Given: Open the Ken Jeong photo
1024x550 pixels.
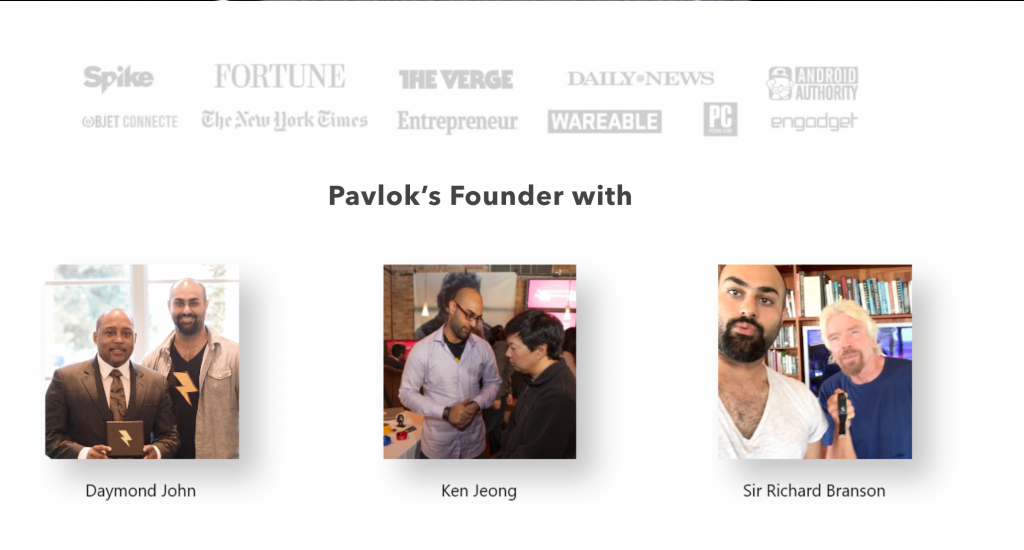Looking at the screenshot, I should click(x=479, y=361).
